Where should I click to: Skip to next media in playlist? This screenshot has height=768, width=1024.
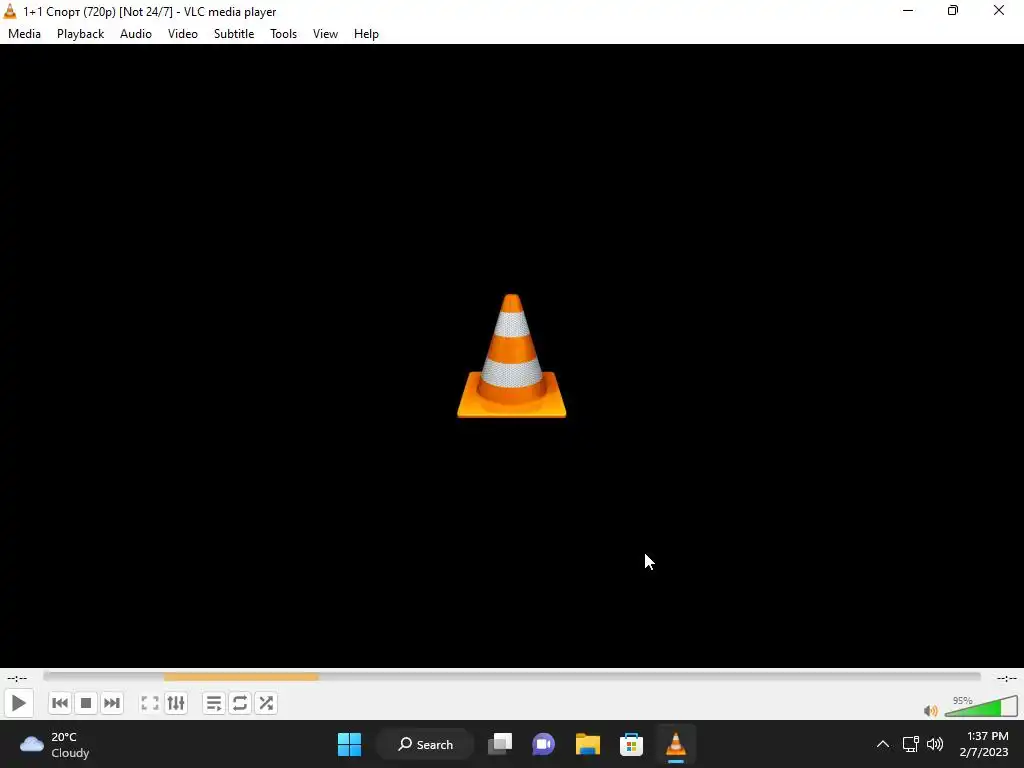pos(112,703)
